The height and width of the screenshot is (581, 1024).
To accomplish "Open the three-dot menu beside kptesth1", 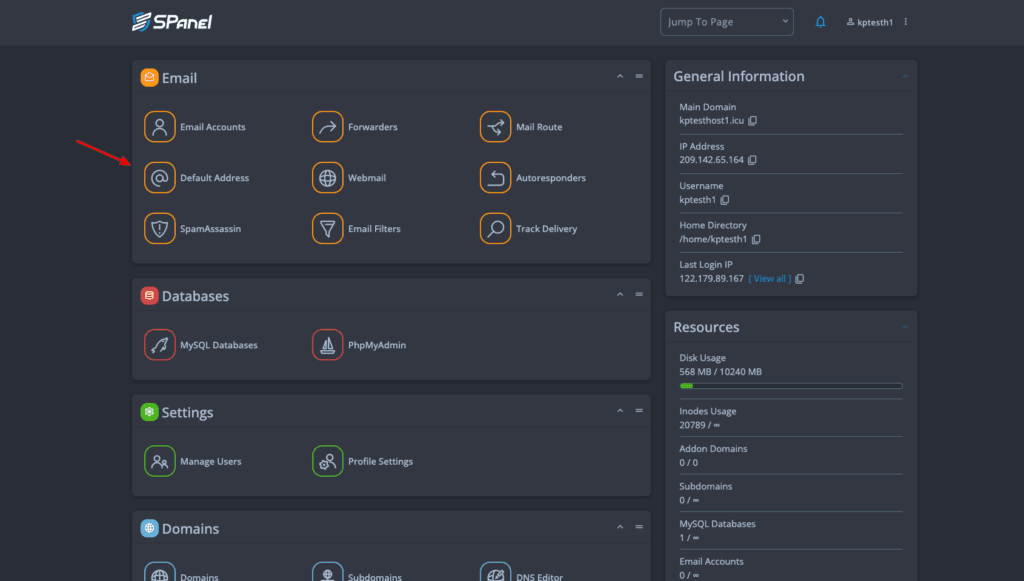I will 906,22.
